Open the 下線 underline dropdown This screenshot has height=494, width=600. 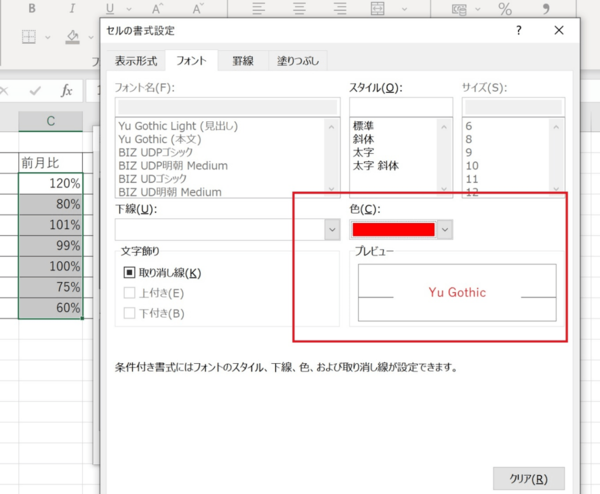tap(332, 229)
